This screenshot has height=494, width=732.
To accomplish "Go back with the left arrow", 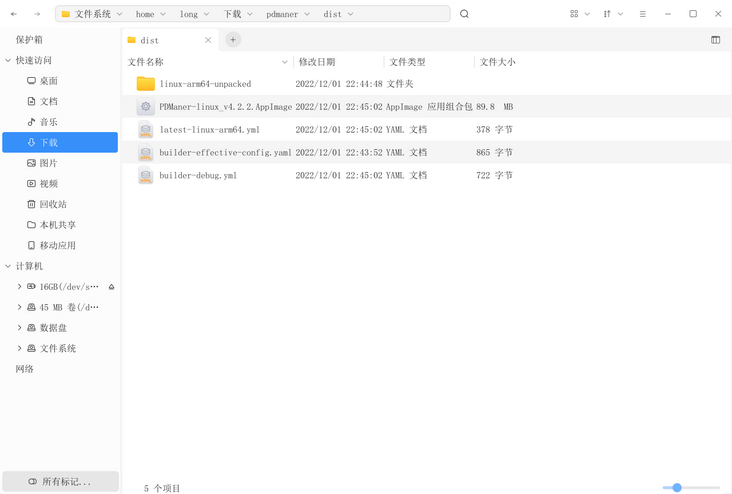I will point(14,14).
